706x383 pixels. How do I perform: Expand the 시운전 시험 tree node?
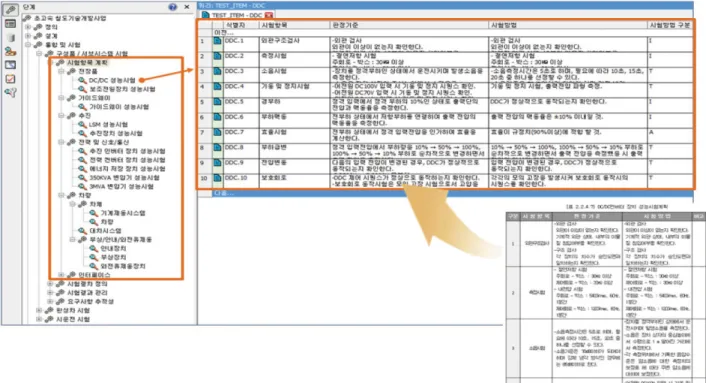click(x=39, y=319)
